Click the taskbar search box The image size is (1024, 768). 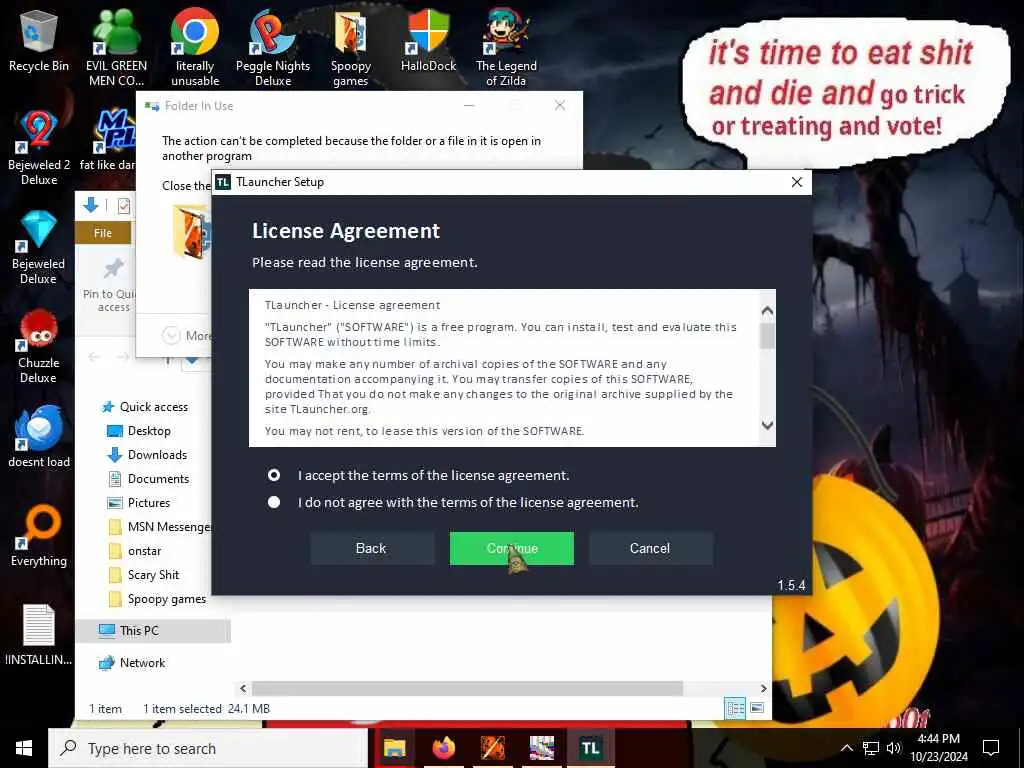coord(208,748)
